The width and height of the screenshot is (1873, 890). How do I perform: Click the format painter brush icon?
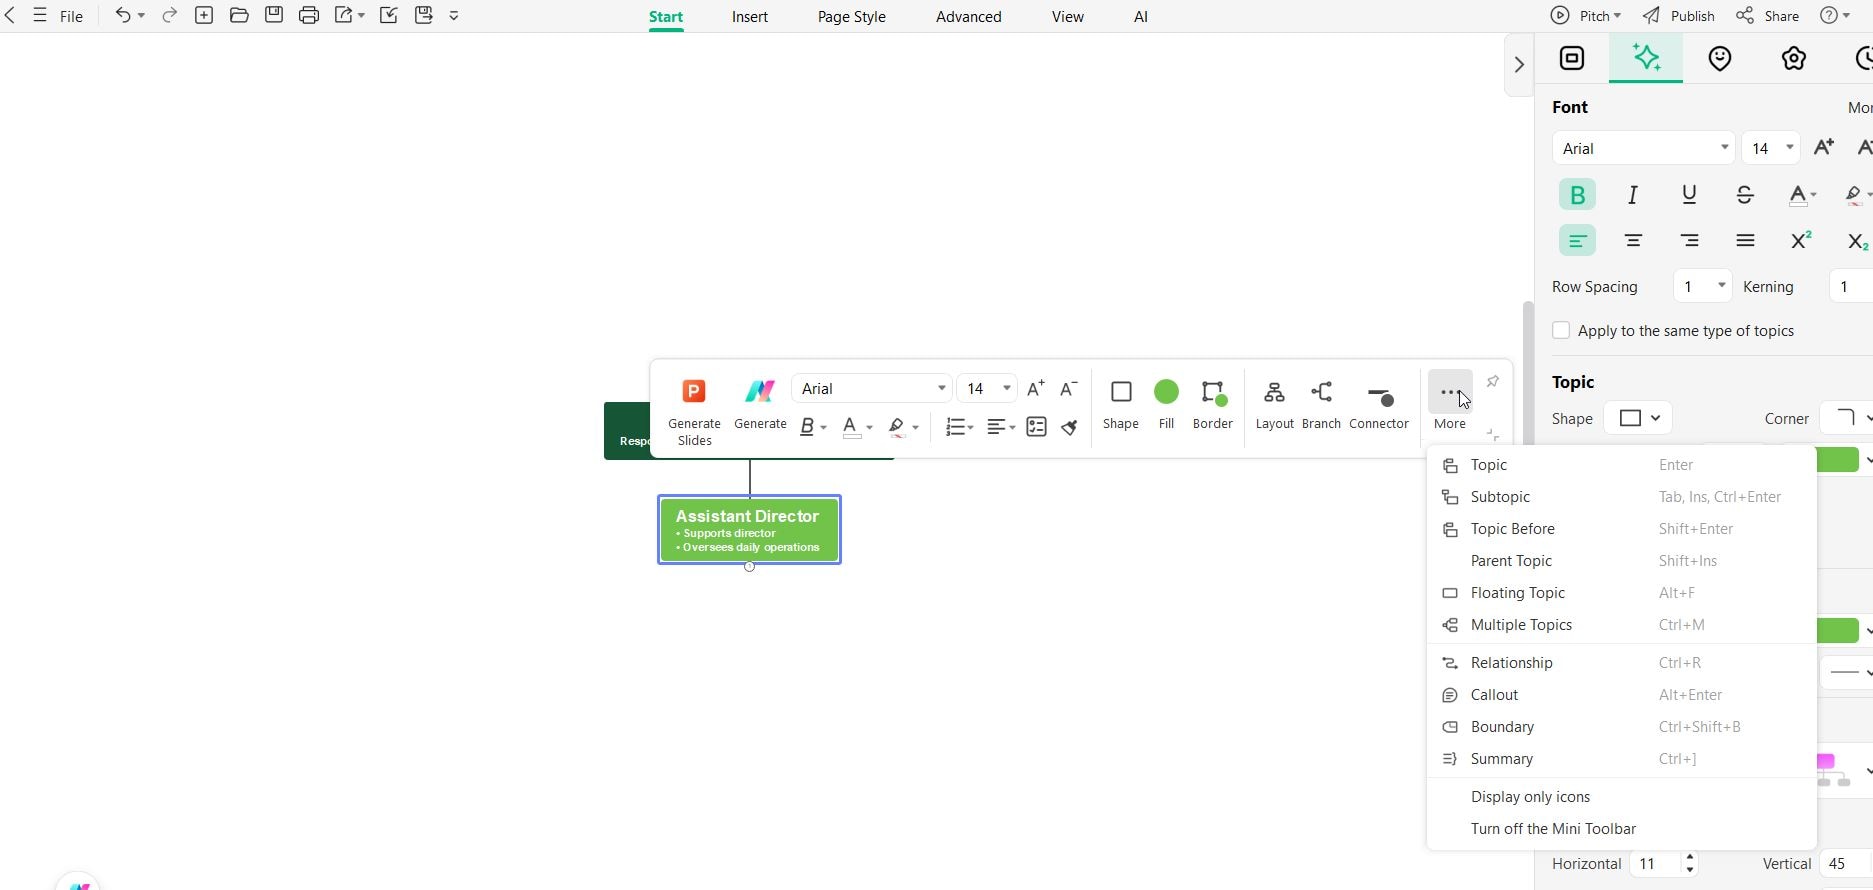1070,428
